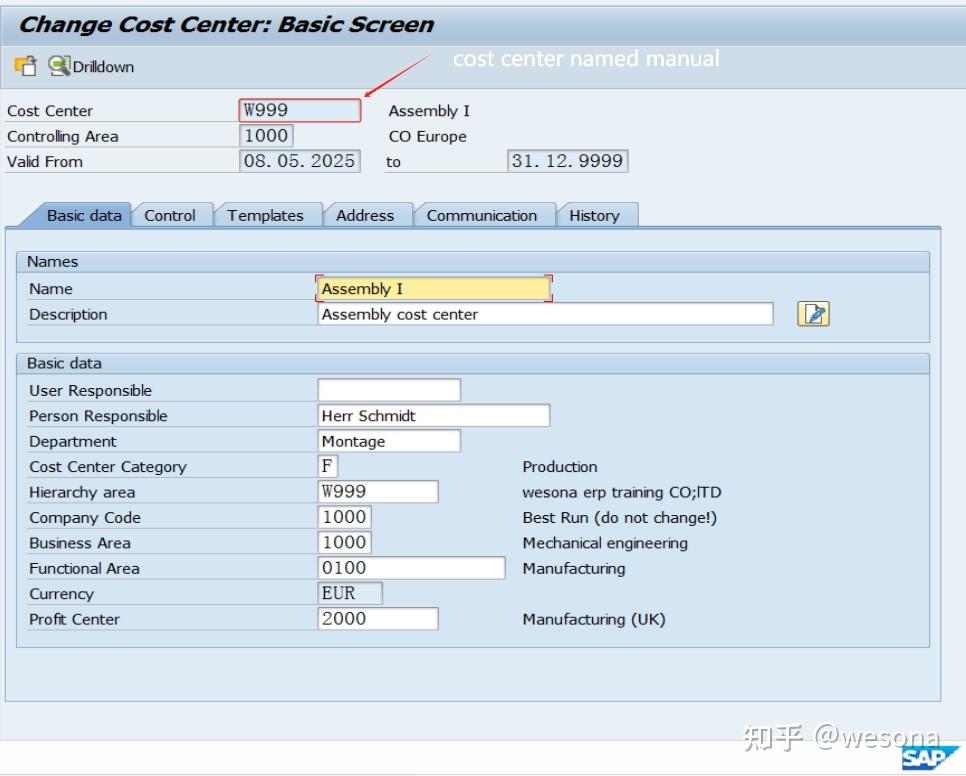Screen dimensions: 966x776
Task: Focus the empty User Responsible field
Action: 389,390
